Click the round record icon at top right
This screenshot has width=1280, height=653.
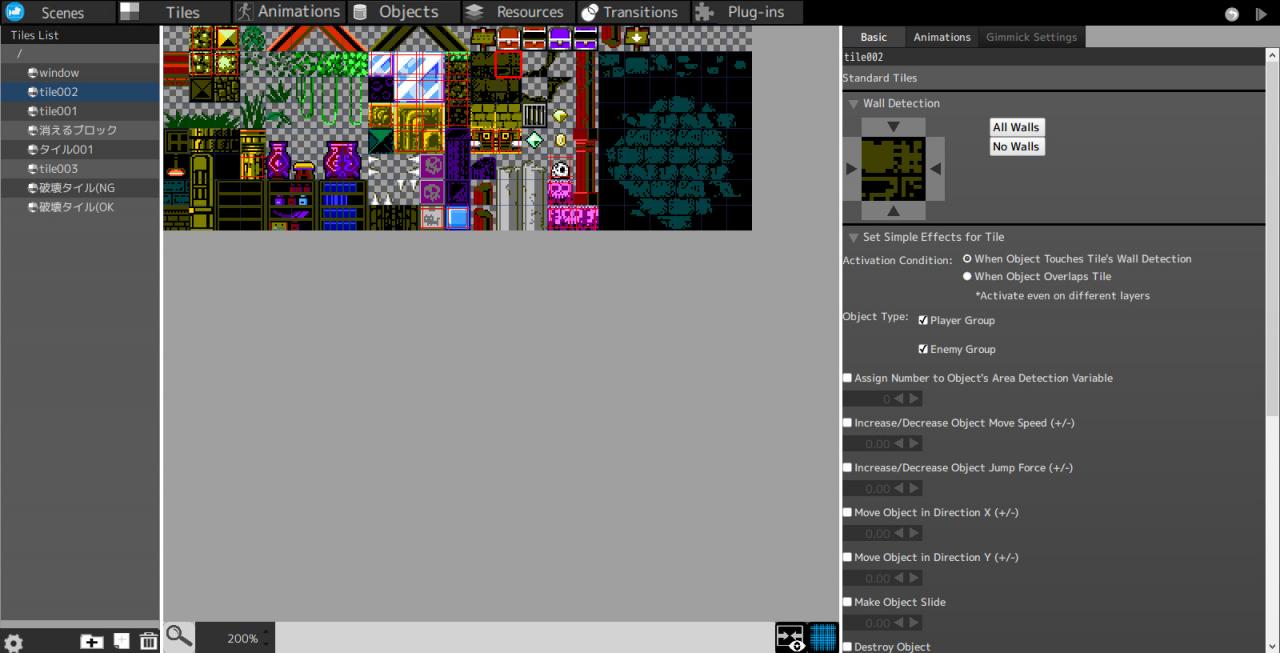(1232, 14)
